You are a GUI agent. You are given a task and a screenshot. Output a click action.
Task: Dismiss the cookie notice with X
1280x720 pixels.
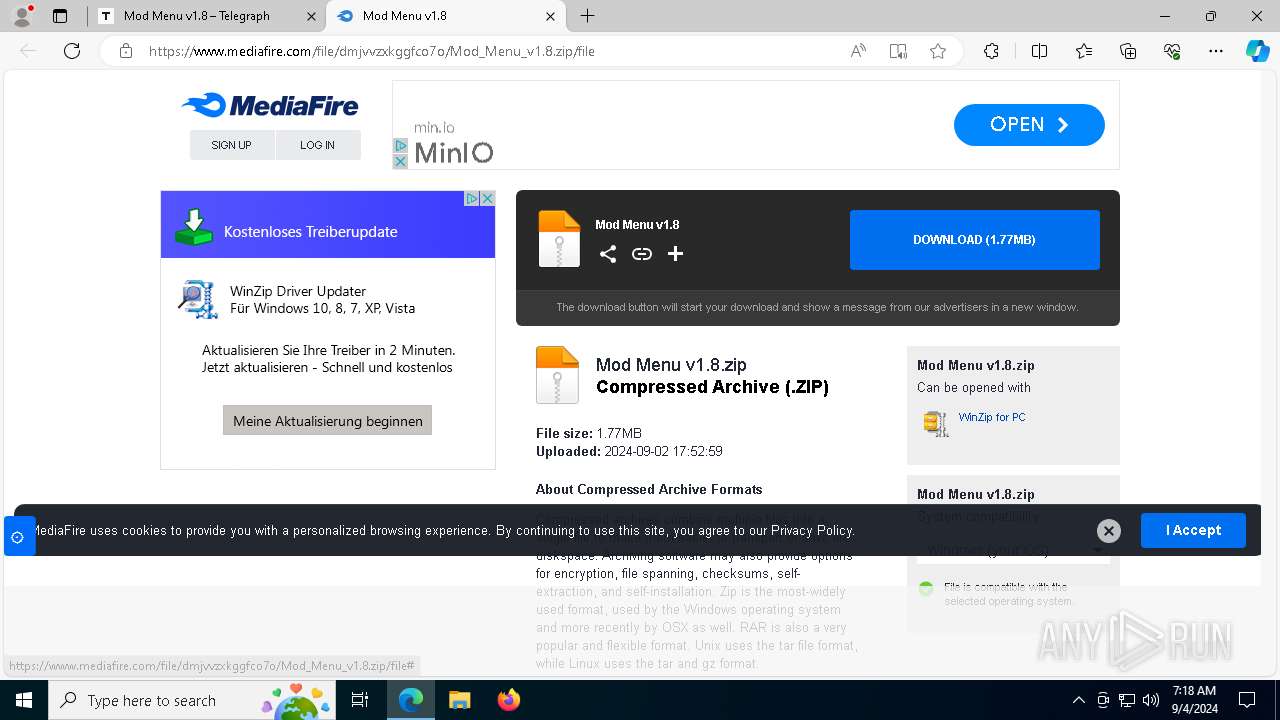pos(1108,531)
